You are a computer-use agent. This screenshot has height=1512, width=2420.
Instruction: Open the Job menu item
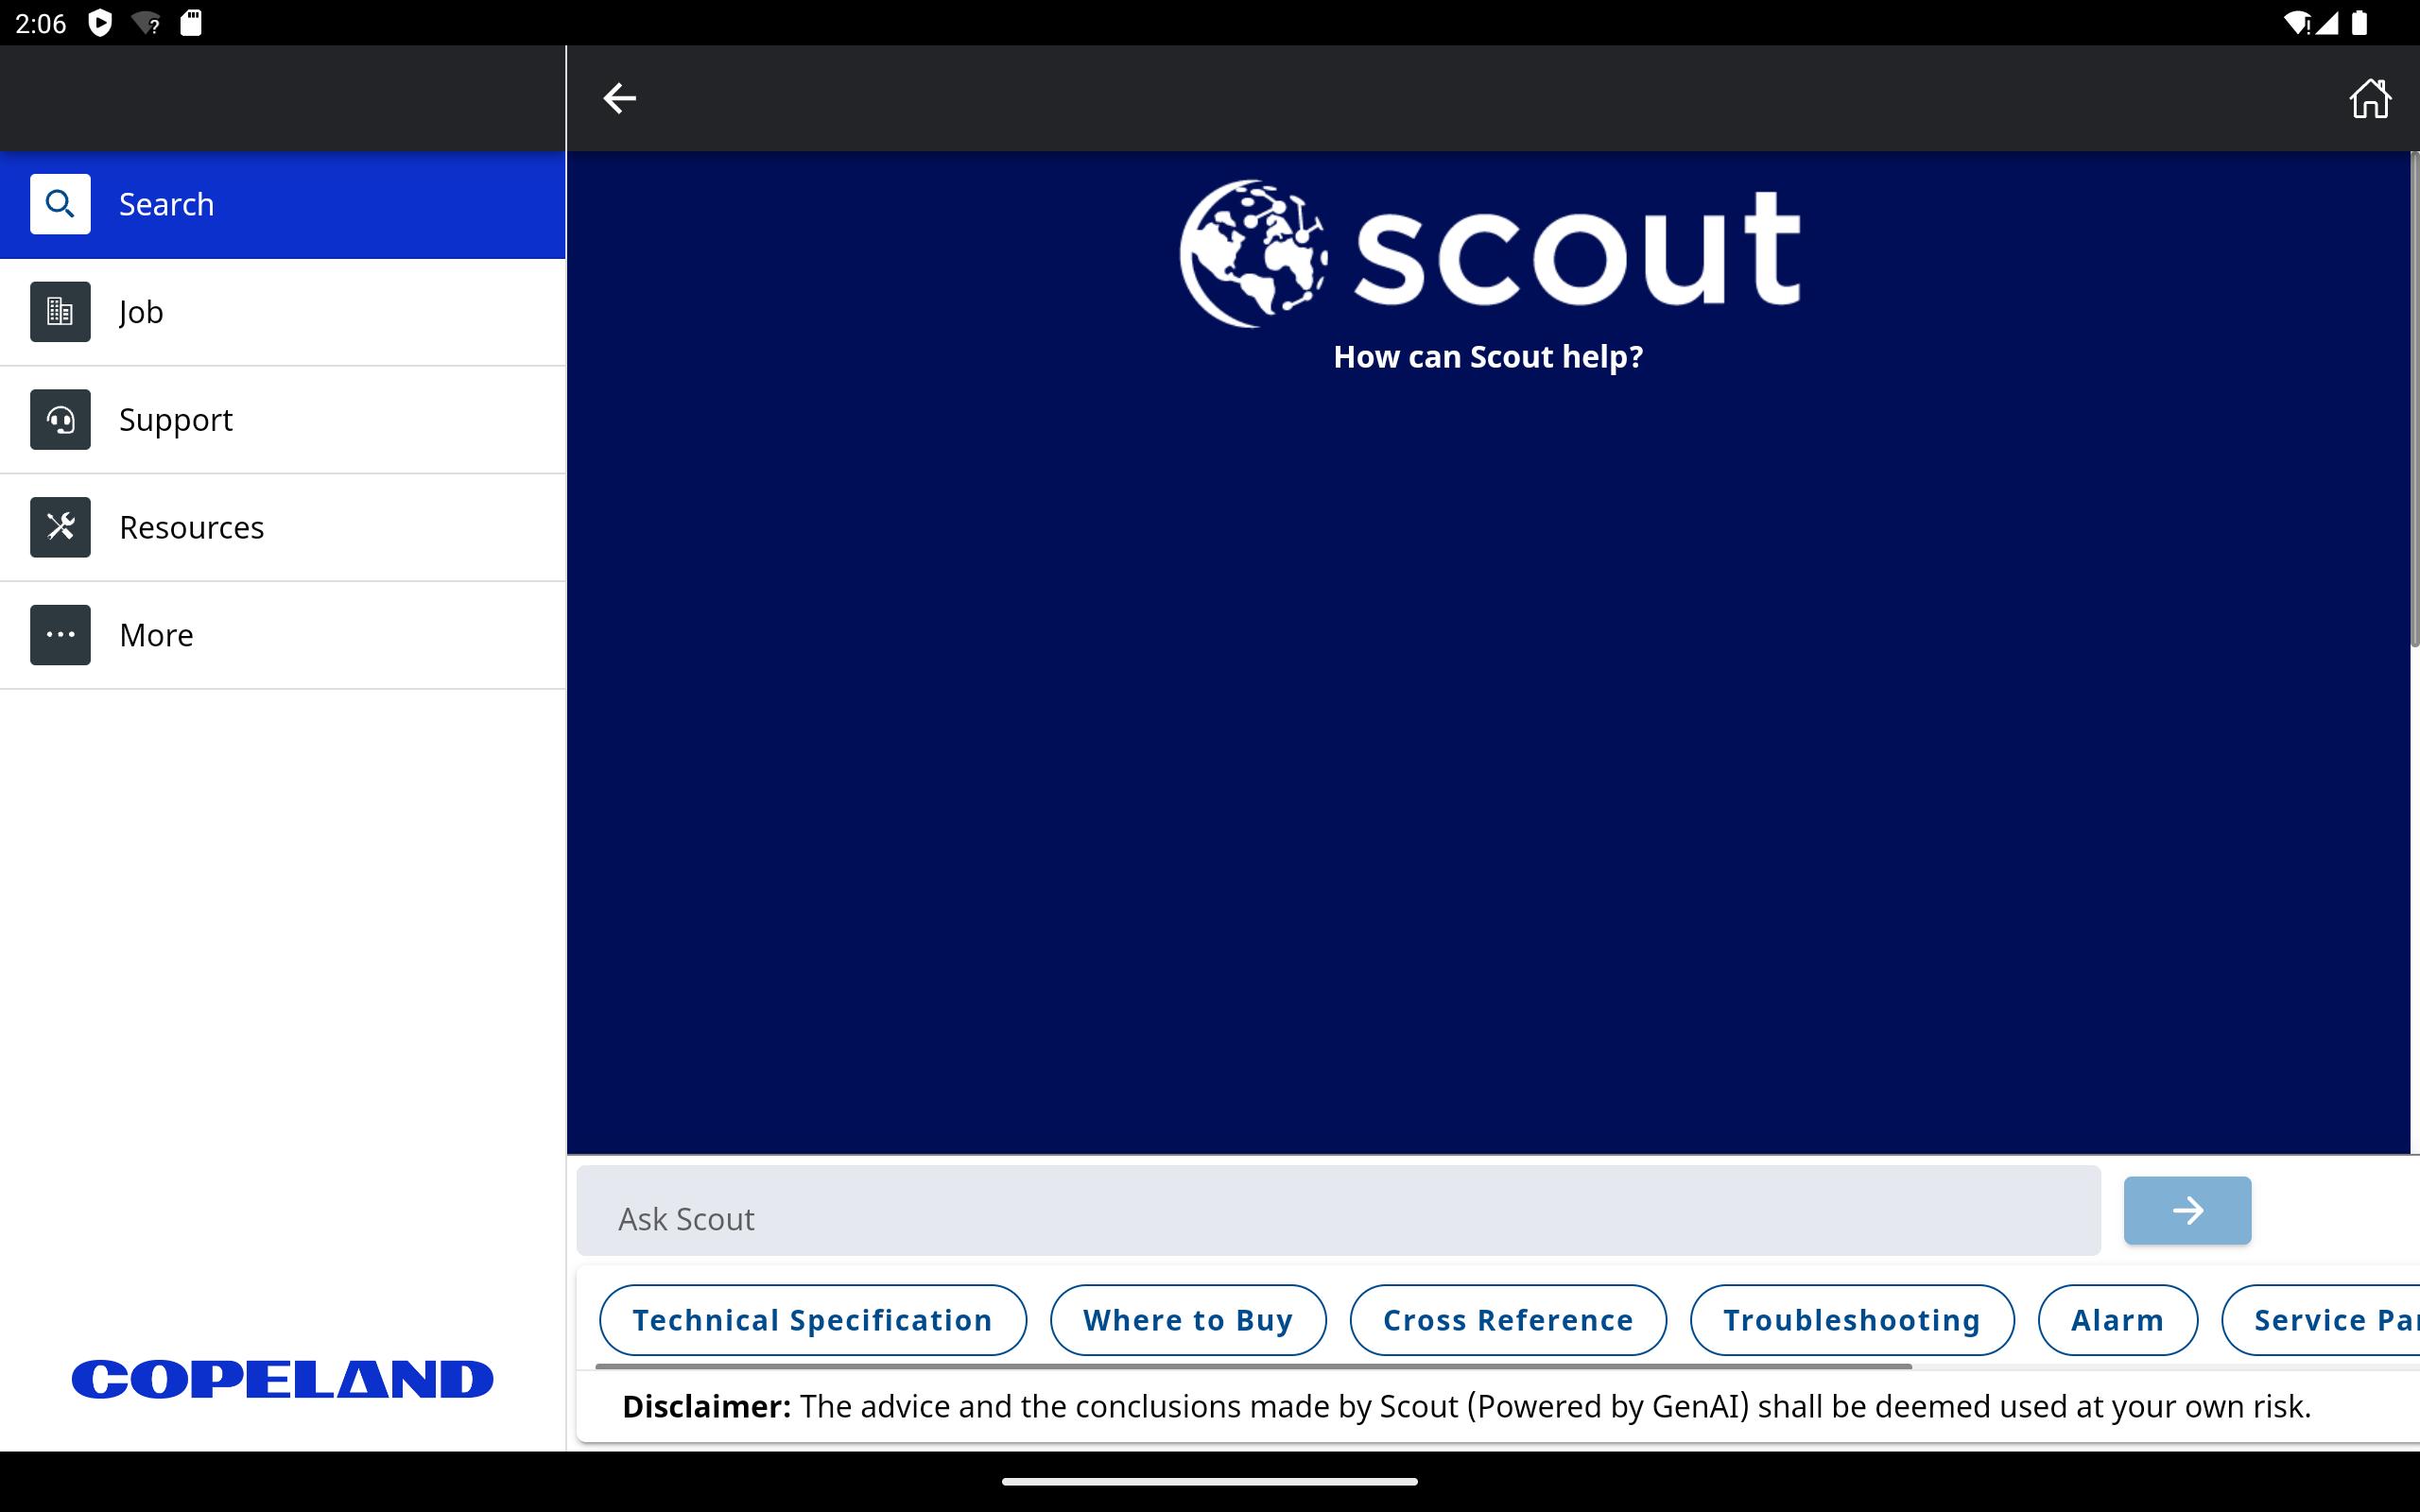(x=282, y=312)
